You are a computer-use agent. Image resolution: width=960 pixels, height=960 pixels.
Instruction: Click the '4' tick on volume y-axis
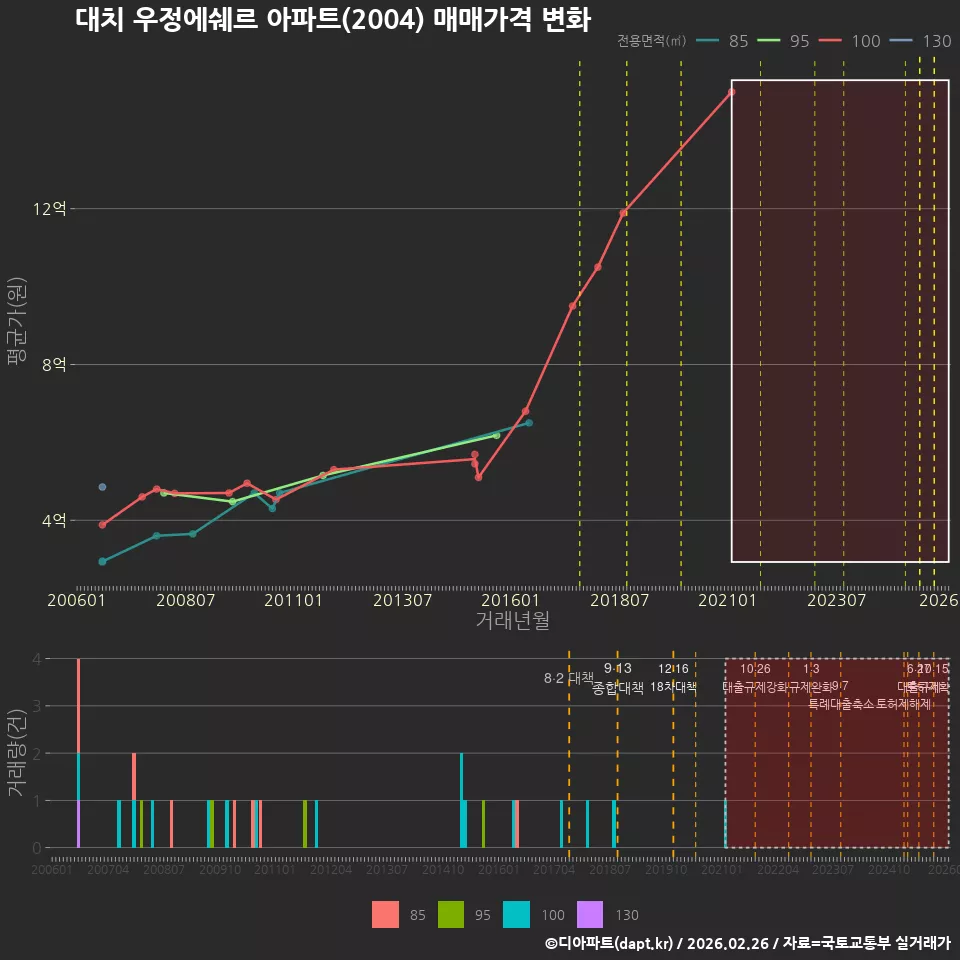[x=37, y=659]
